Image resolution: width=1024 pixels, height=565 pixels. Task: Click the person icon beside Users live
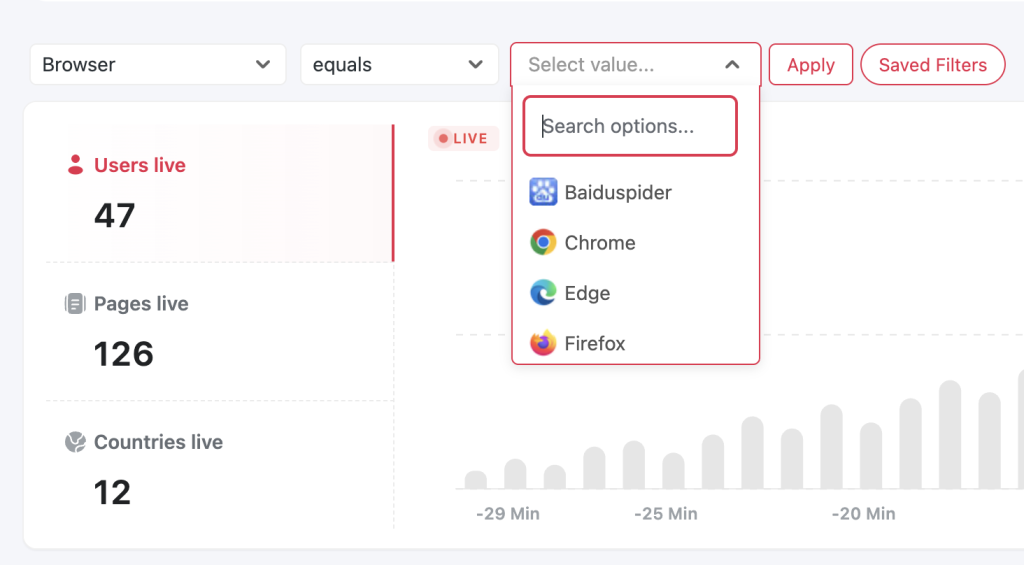coord(75,165)
